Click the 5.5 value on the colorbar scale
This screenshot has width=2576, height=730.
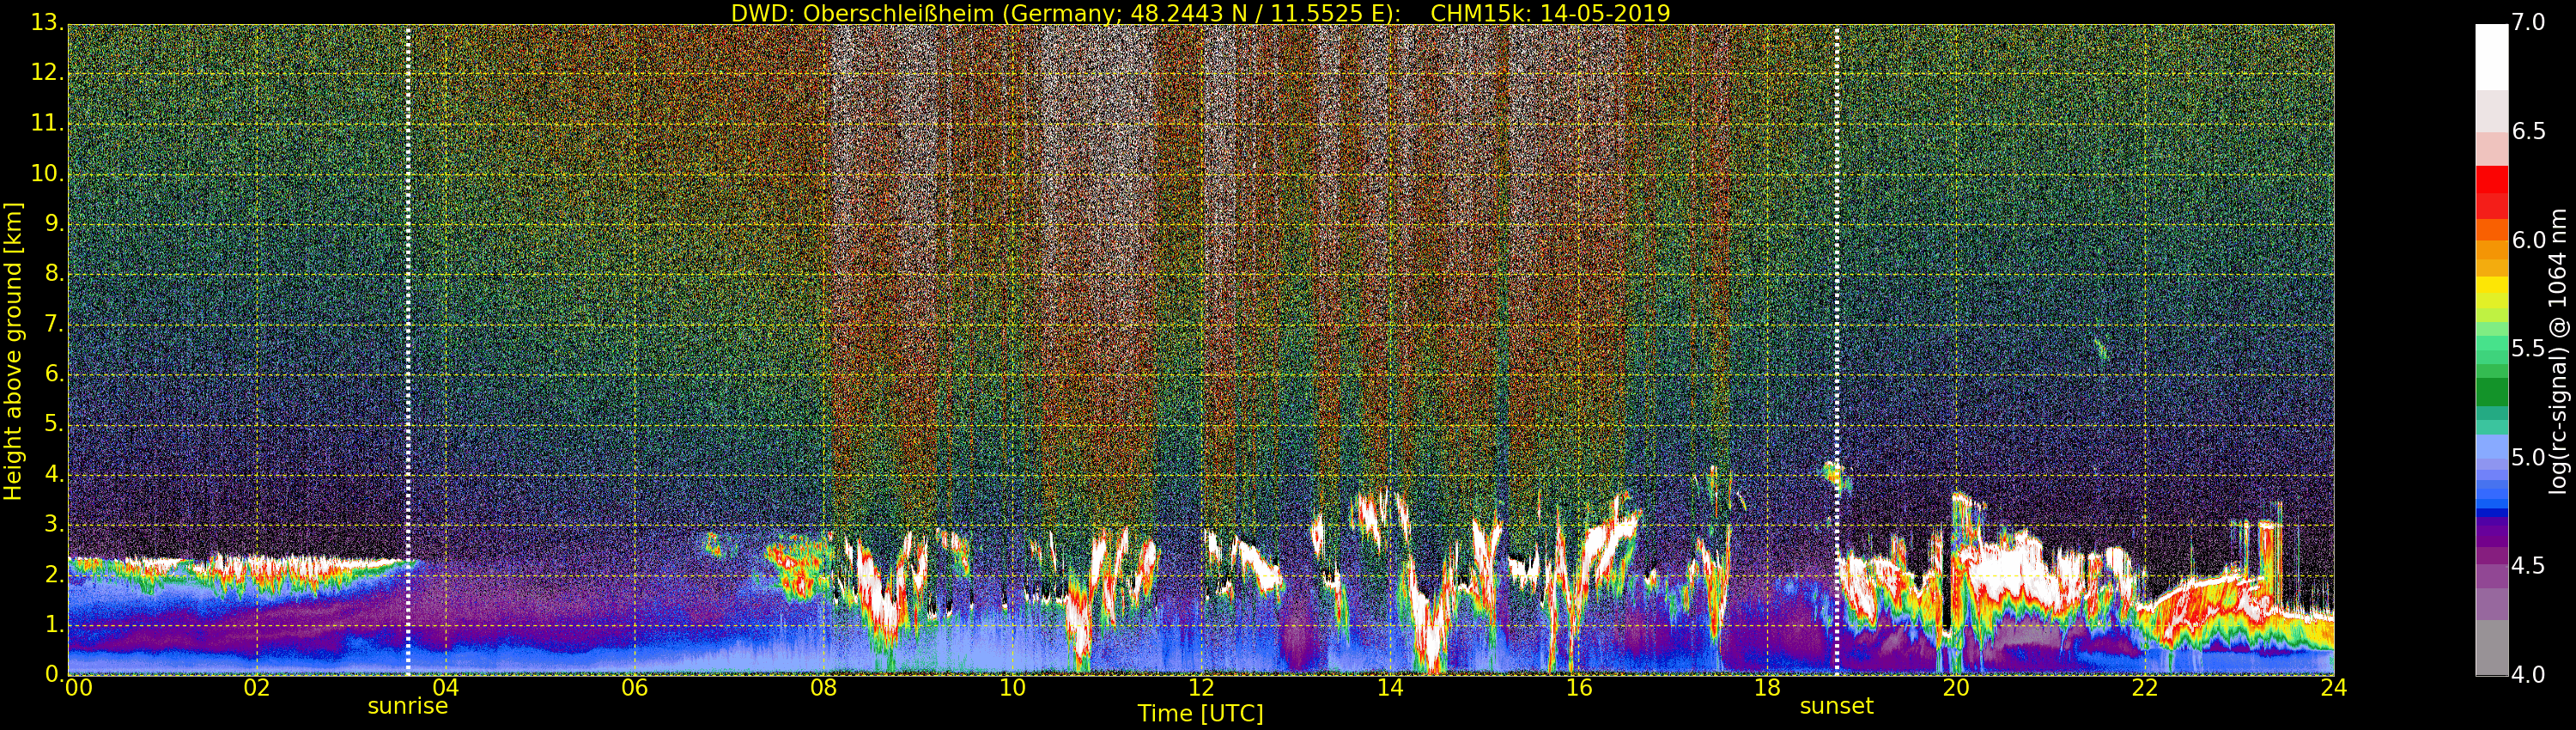pyautogui.click(x=2528, y=349)
